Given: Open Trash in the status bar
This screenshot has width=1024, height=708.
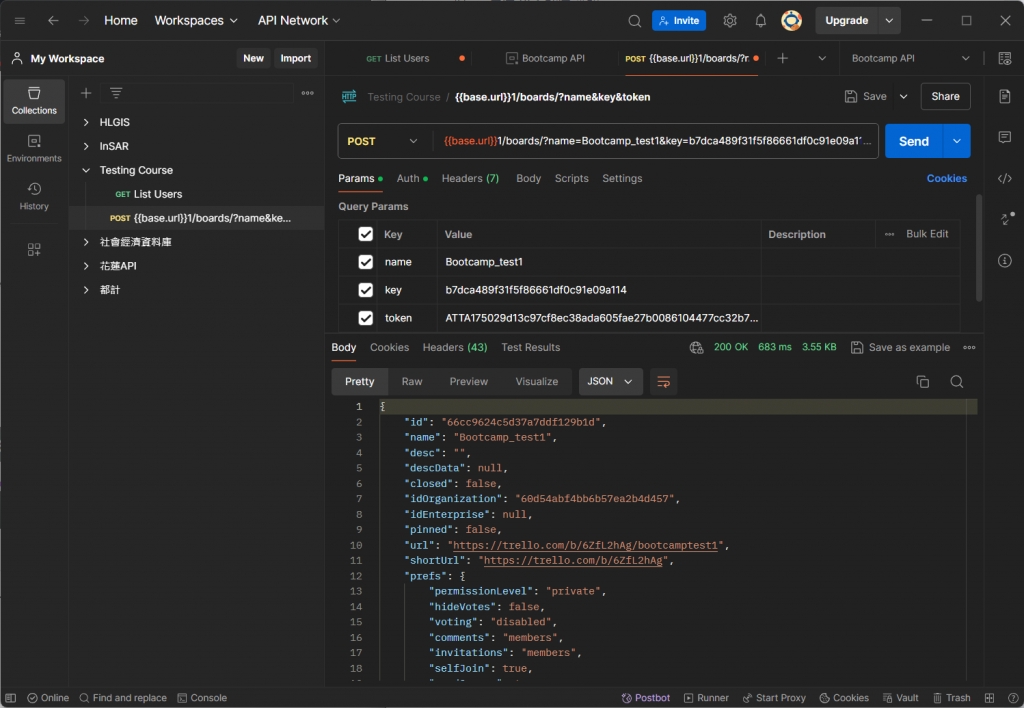Looking at the screenshot, I should [952, 698].
